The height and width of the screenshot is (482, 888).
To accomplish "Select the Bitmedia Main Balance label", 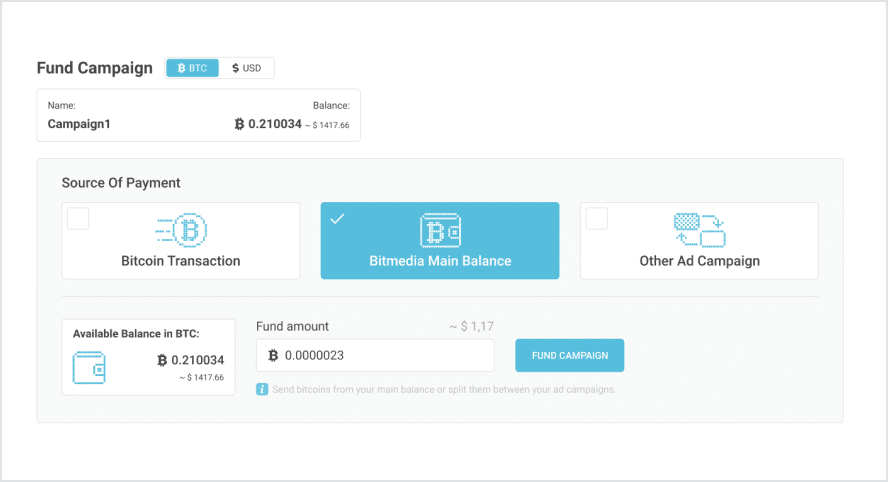I will (x=440, y=261).
